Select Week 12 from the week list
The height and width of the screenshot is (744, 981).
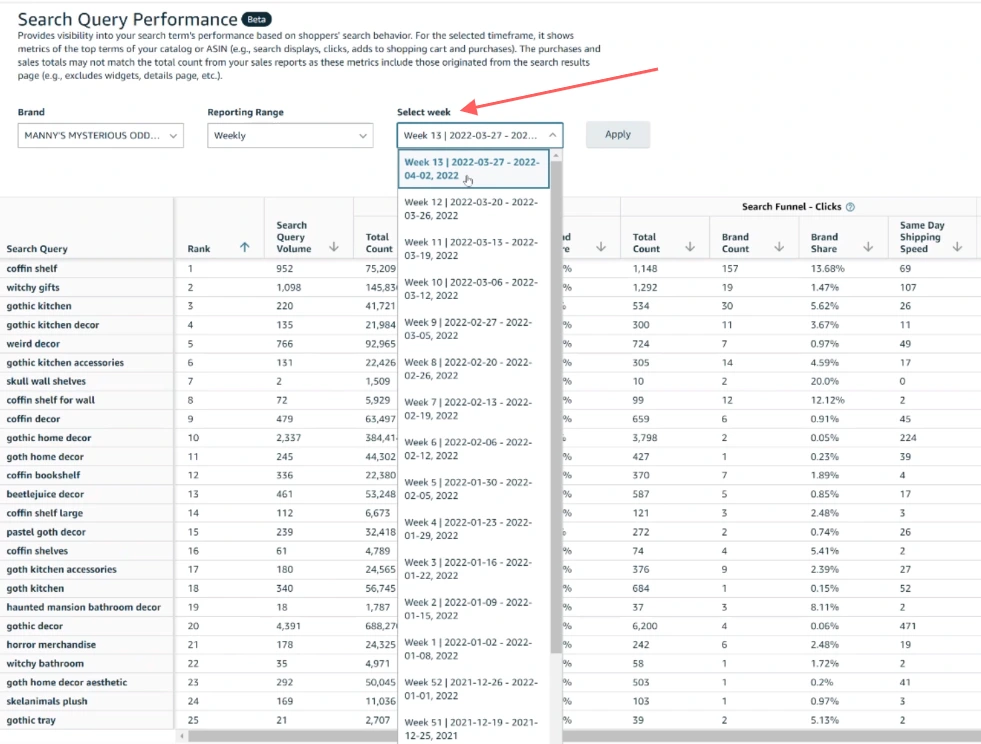(472, 207)
